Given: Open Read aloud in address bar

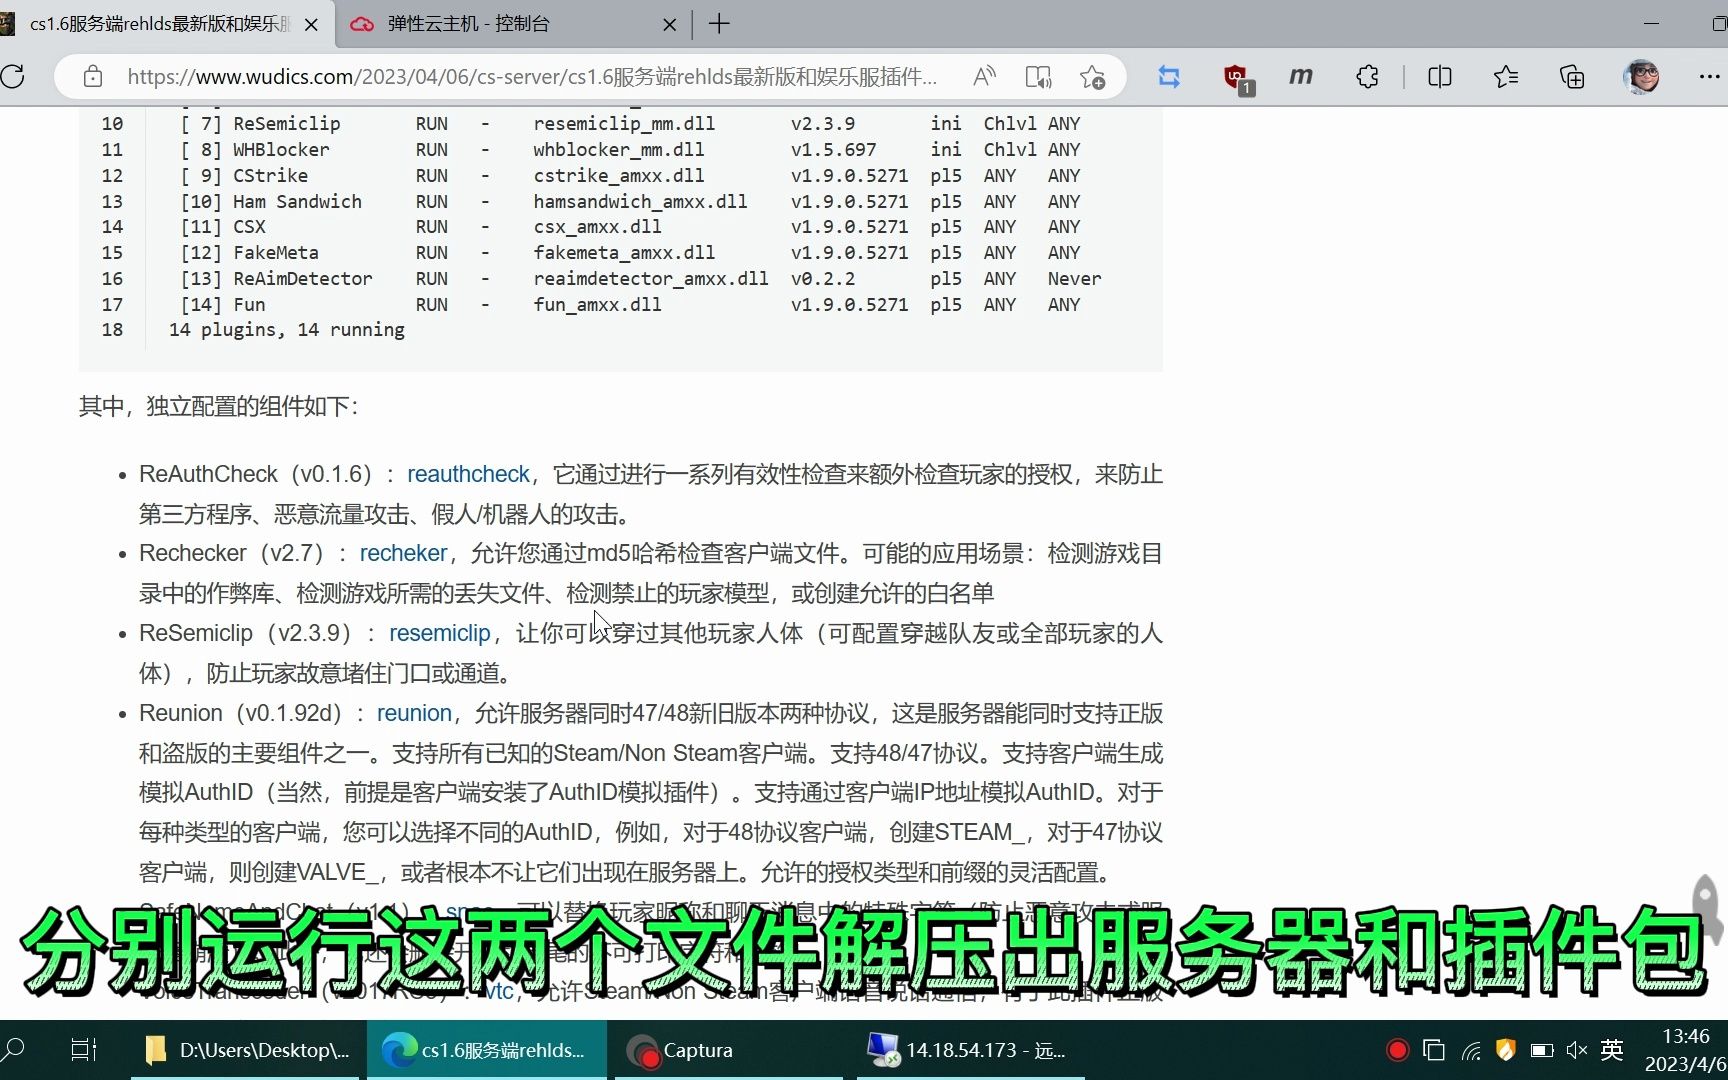Looking at the screenshot, I should click(x=985, y=76).
